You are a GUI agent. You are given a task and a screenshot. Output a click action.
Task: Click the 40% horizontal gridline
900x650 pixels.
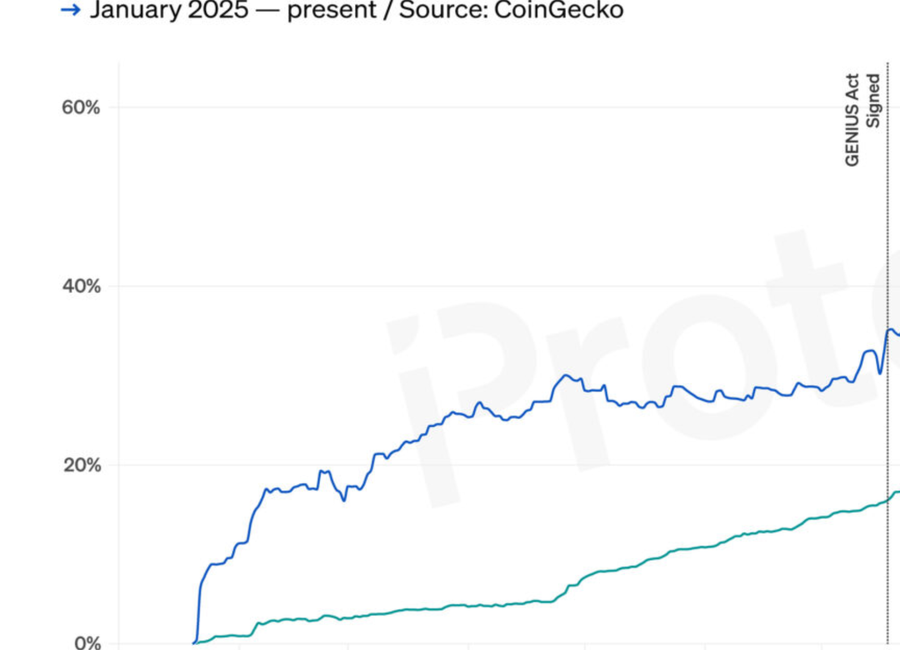[x=300, y=286]
